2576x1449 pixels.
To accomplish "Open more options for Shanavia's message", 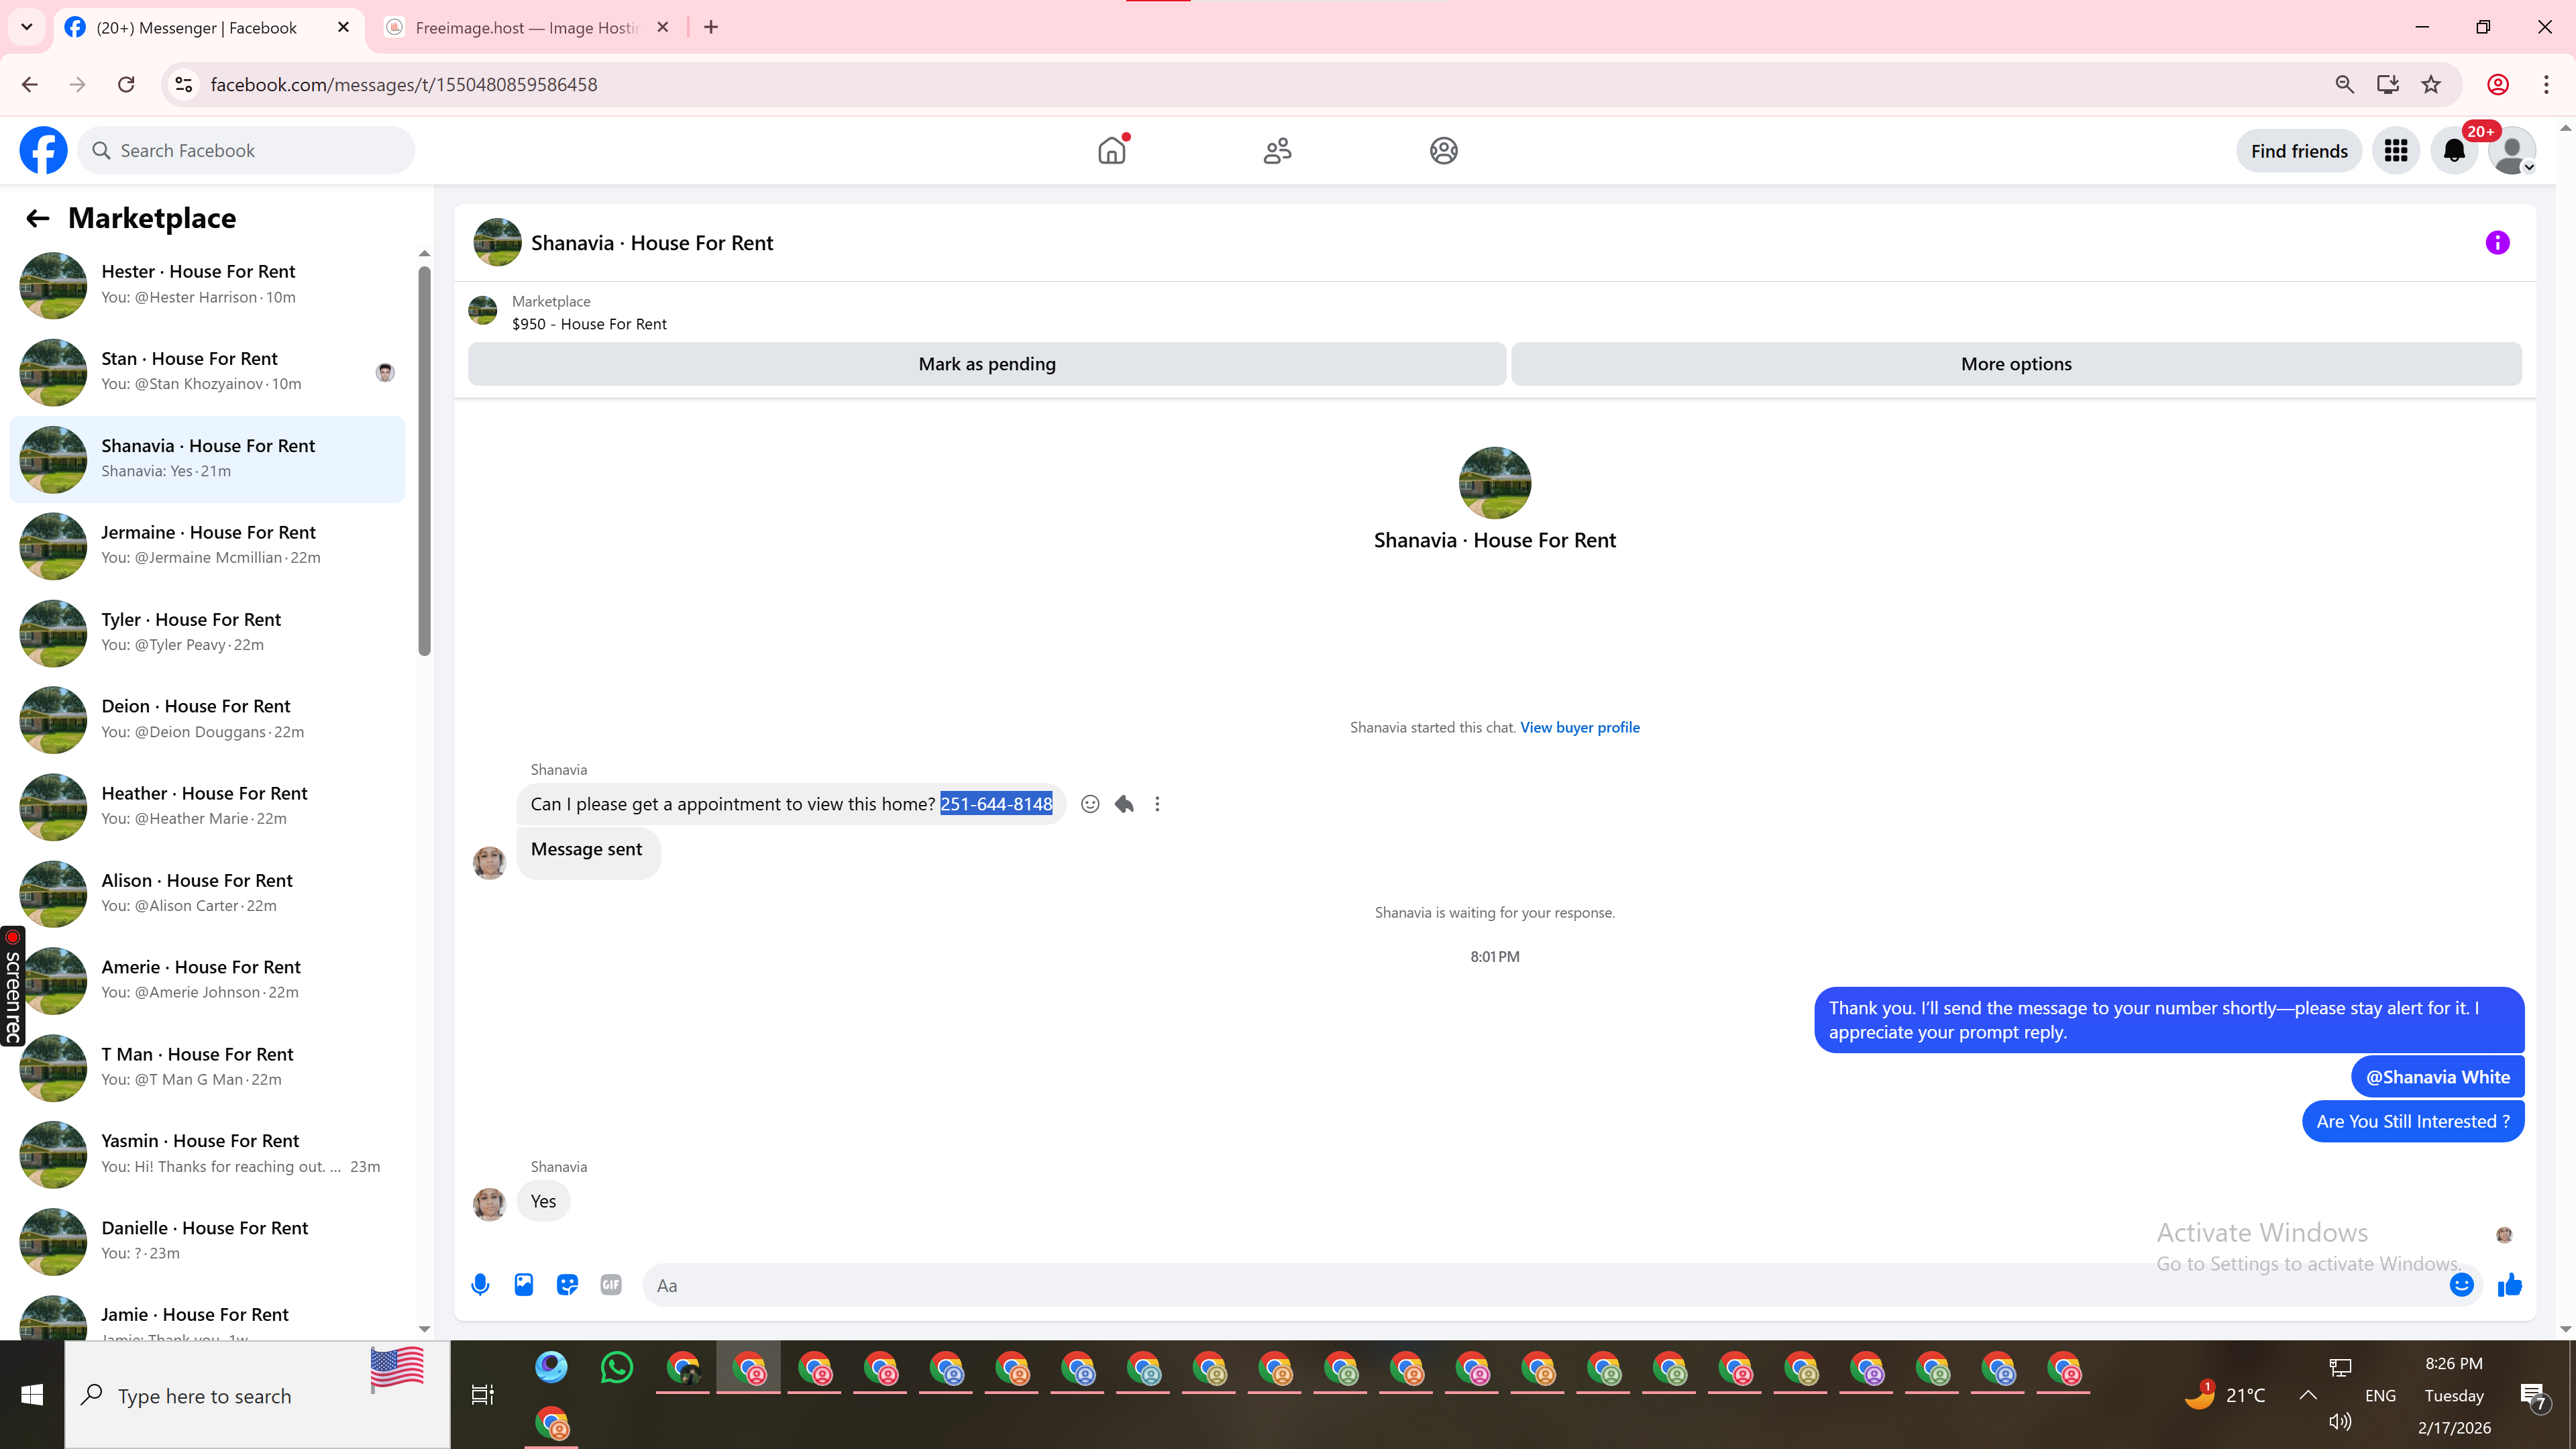I will point(1157,804).
